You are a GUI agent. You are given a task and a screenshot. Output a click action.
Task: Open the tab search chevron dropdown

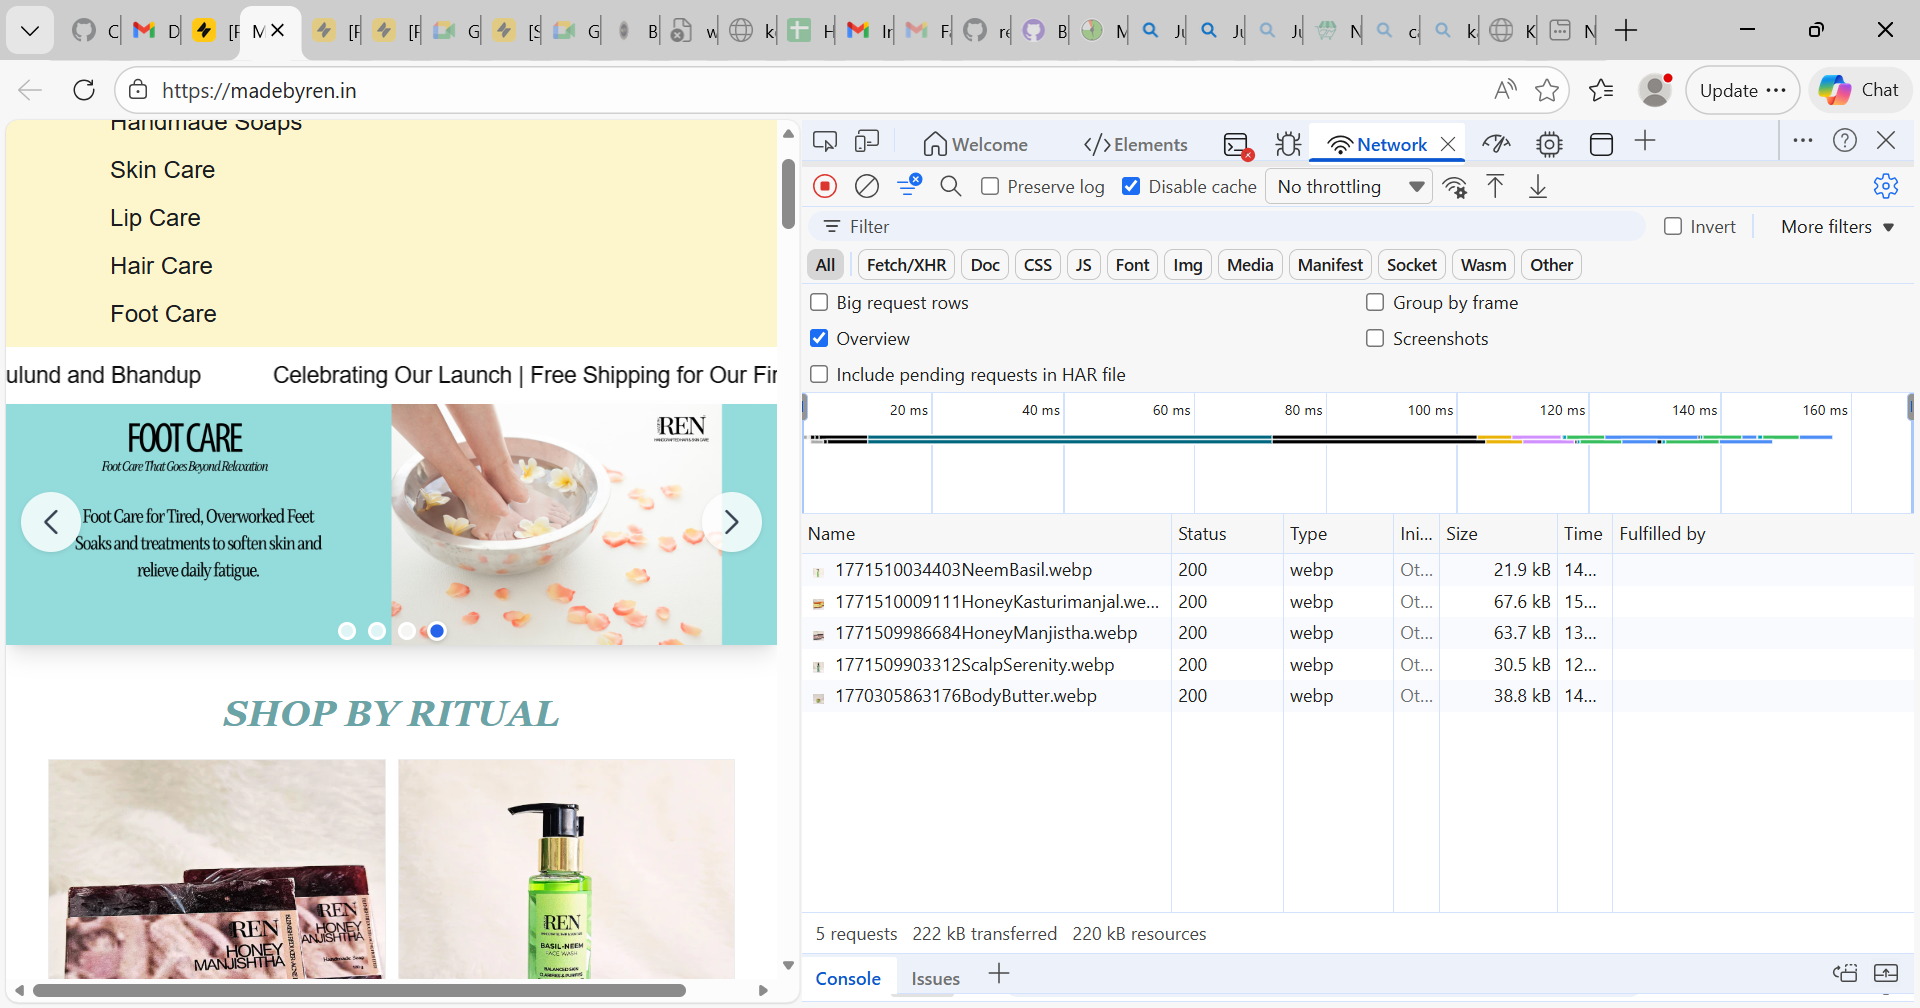click(x=30, y=31)
